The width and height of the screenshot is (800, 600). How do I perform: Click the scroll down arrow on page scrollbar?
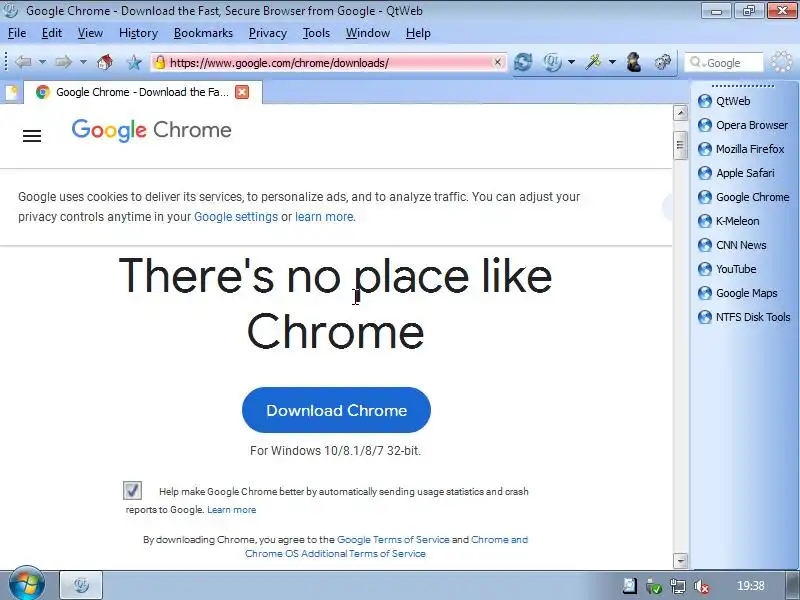coord(680,561)
